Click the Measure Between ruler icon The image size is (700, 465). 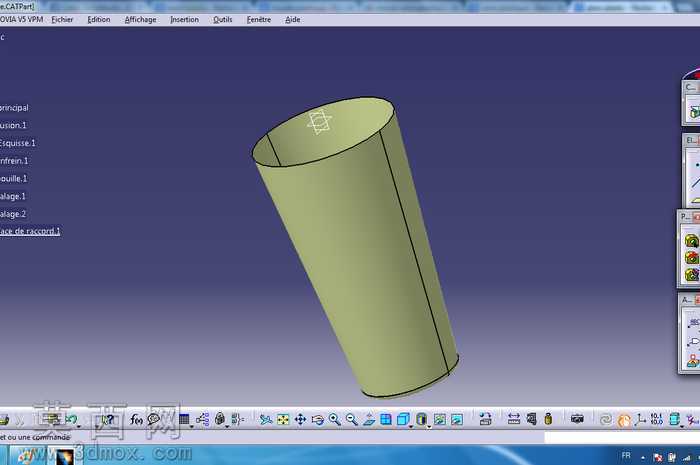tap(514, 419)
